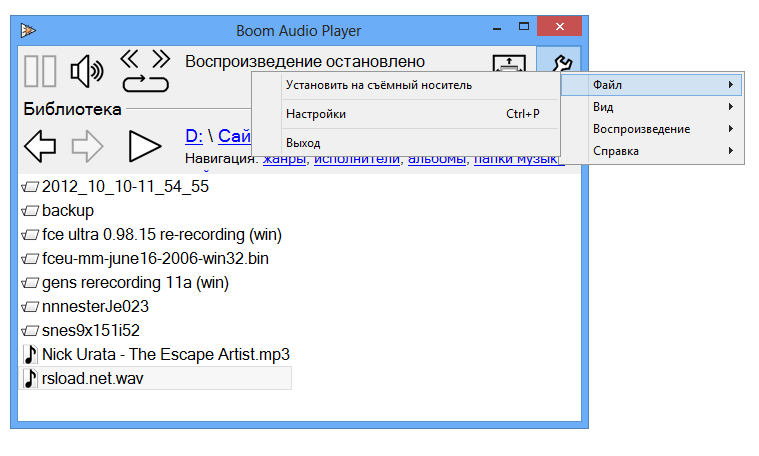This screenshot has width=759, height=456.
Task: Click music note icon beside rsload.net.wav
Action: click(x=30, y=378)
